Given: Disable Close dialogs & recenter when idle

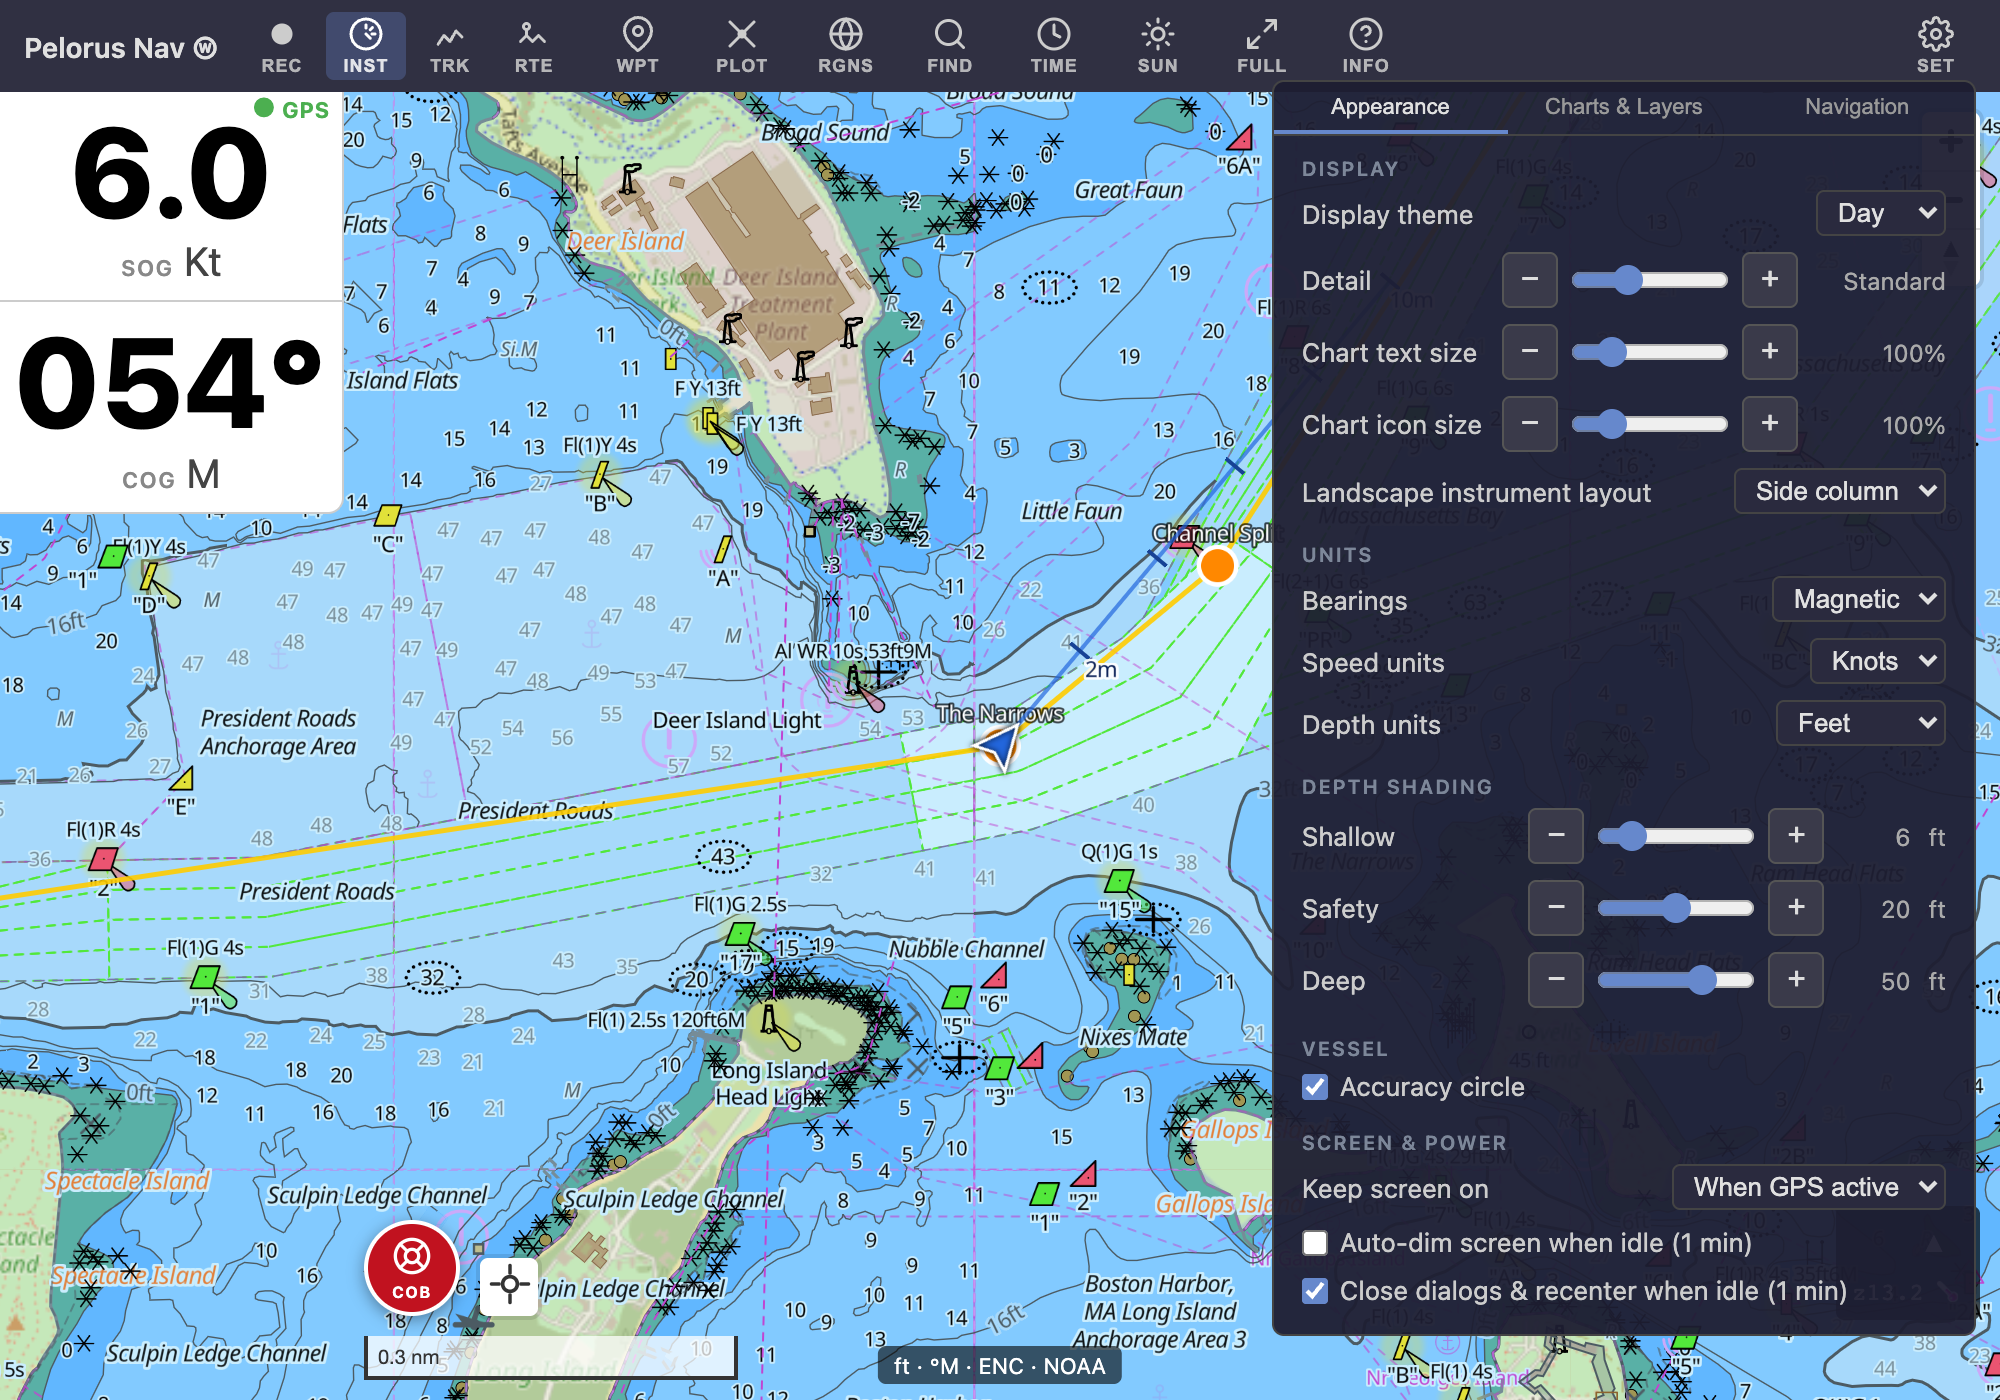Looking at the screenshot, I should click(1315, 1291).
